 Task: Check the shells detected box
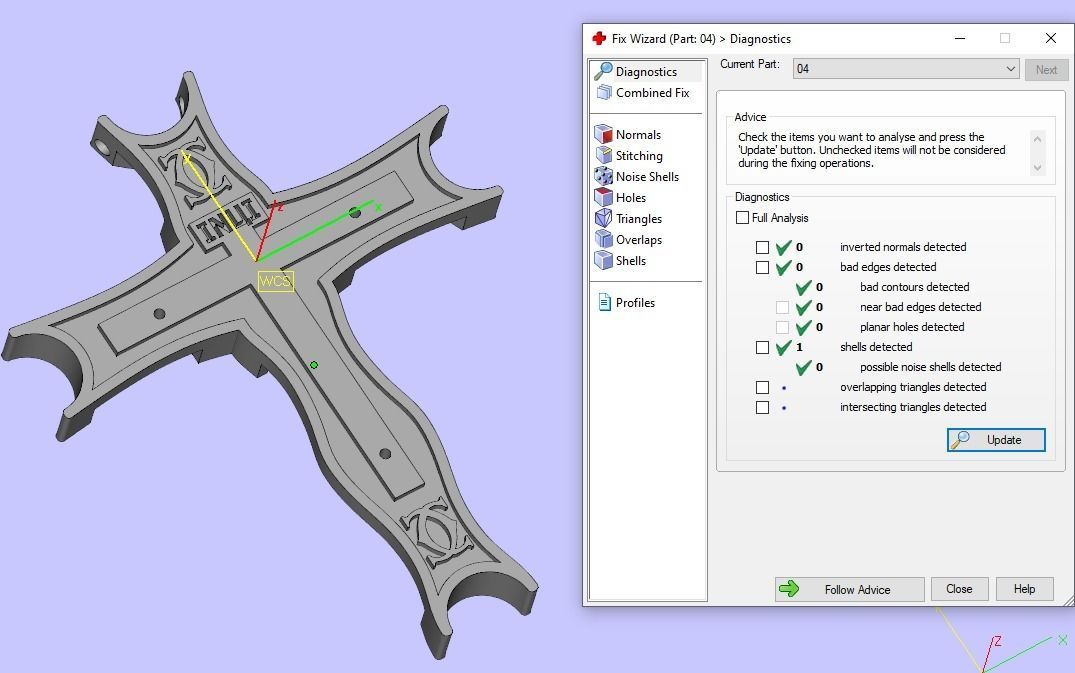coord(762,347)
